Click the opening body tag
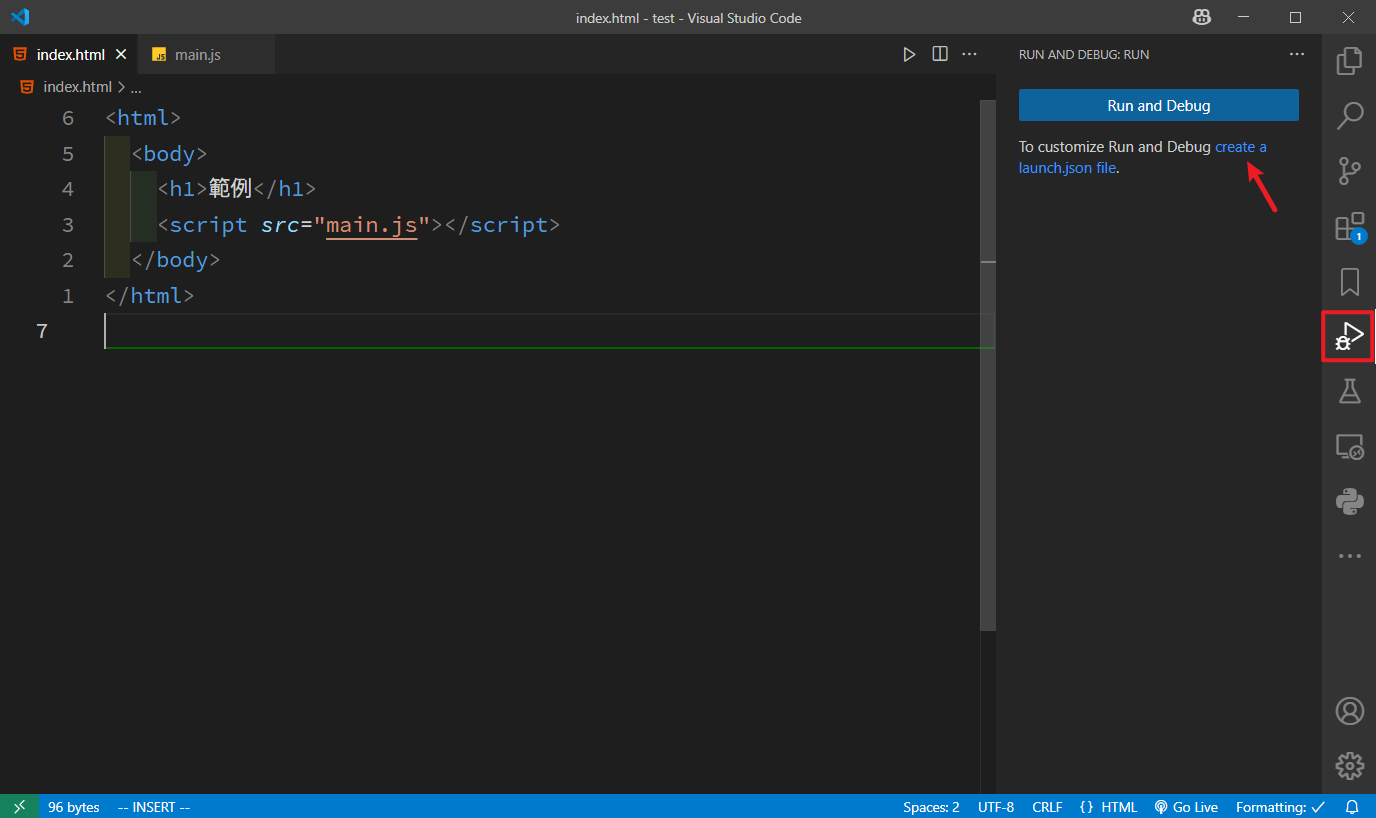The height and width of the screenshot is (818, 1376). (x=169, y=154)
